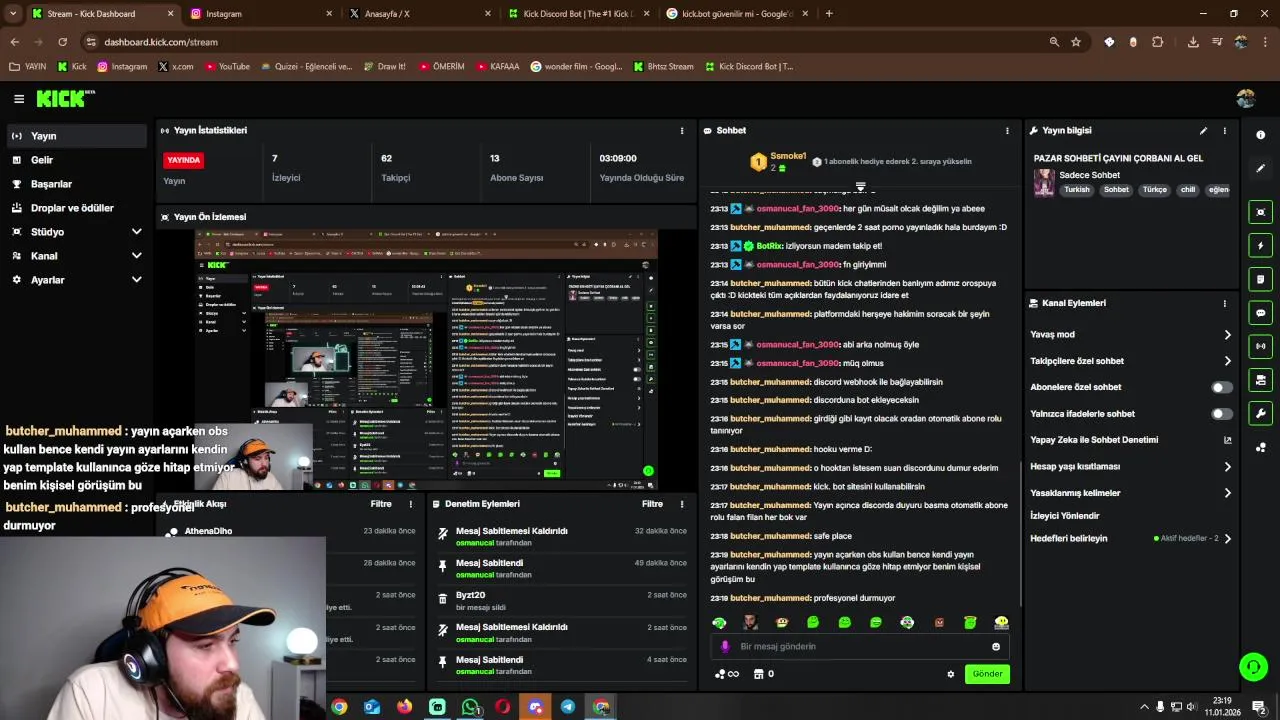Toggle Abonelere özel sohbet switch
The image size is (1280, 720).
click(x=1222, y=387)
